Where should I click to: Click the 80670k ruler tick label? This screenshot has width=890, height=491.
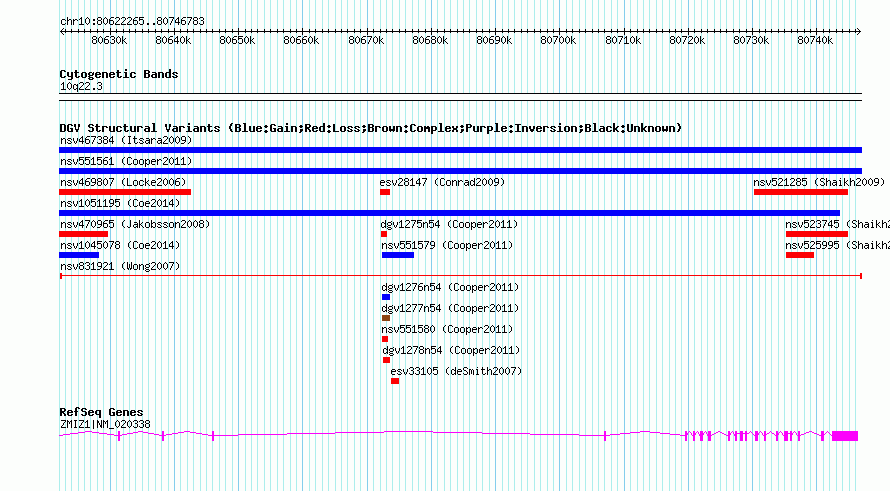click(366, 40)
